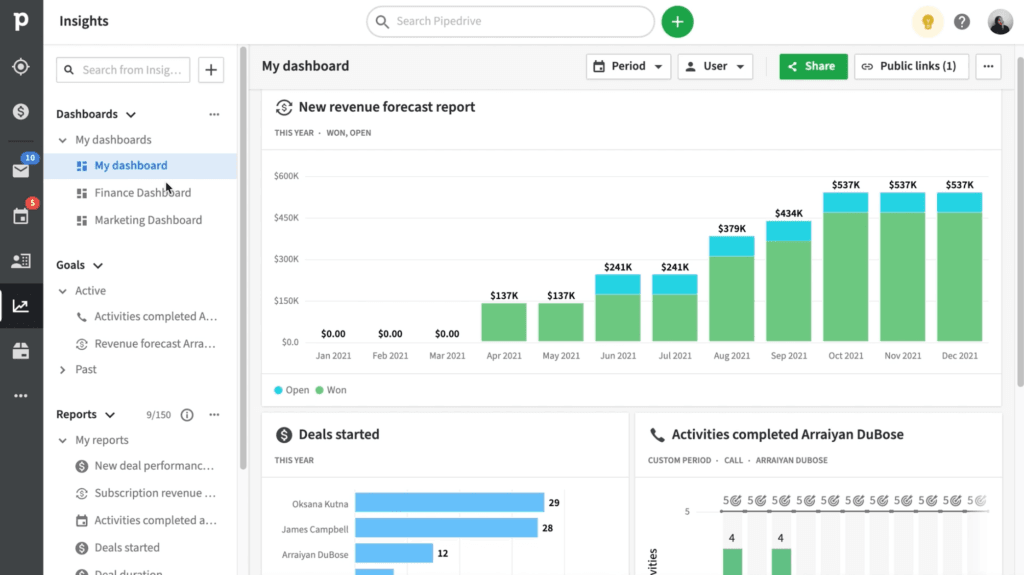Click James Campbell's deals bar

pos(446,528)
